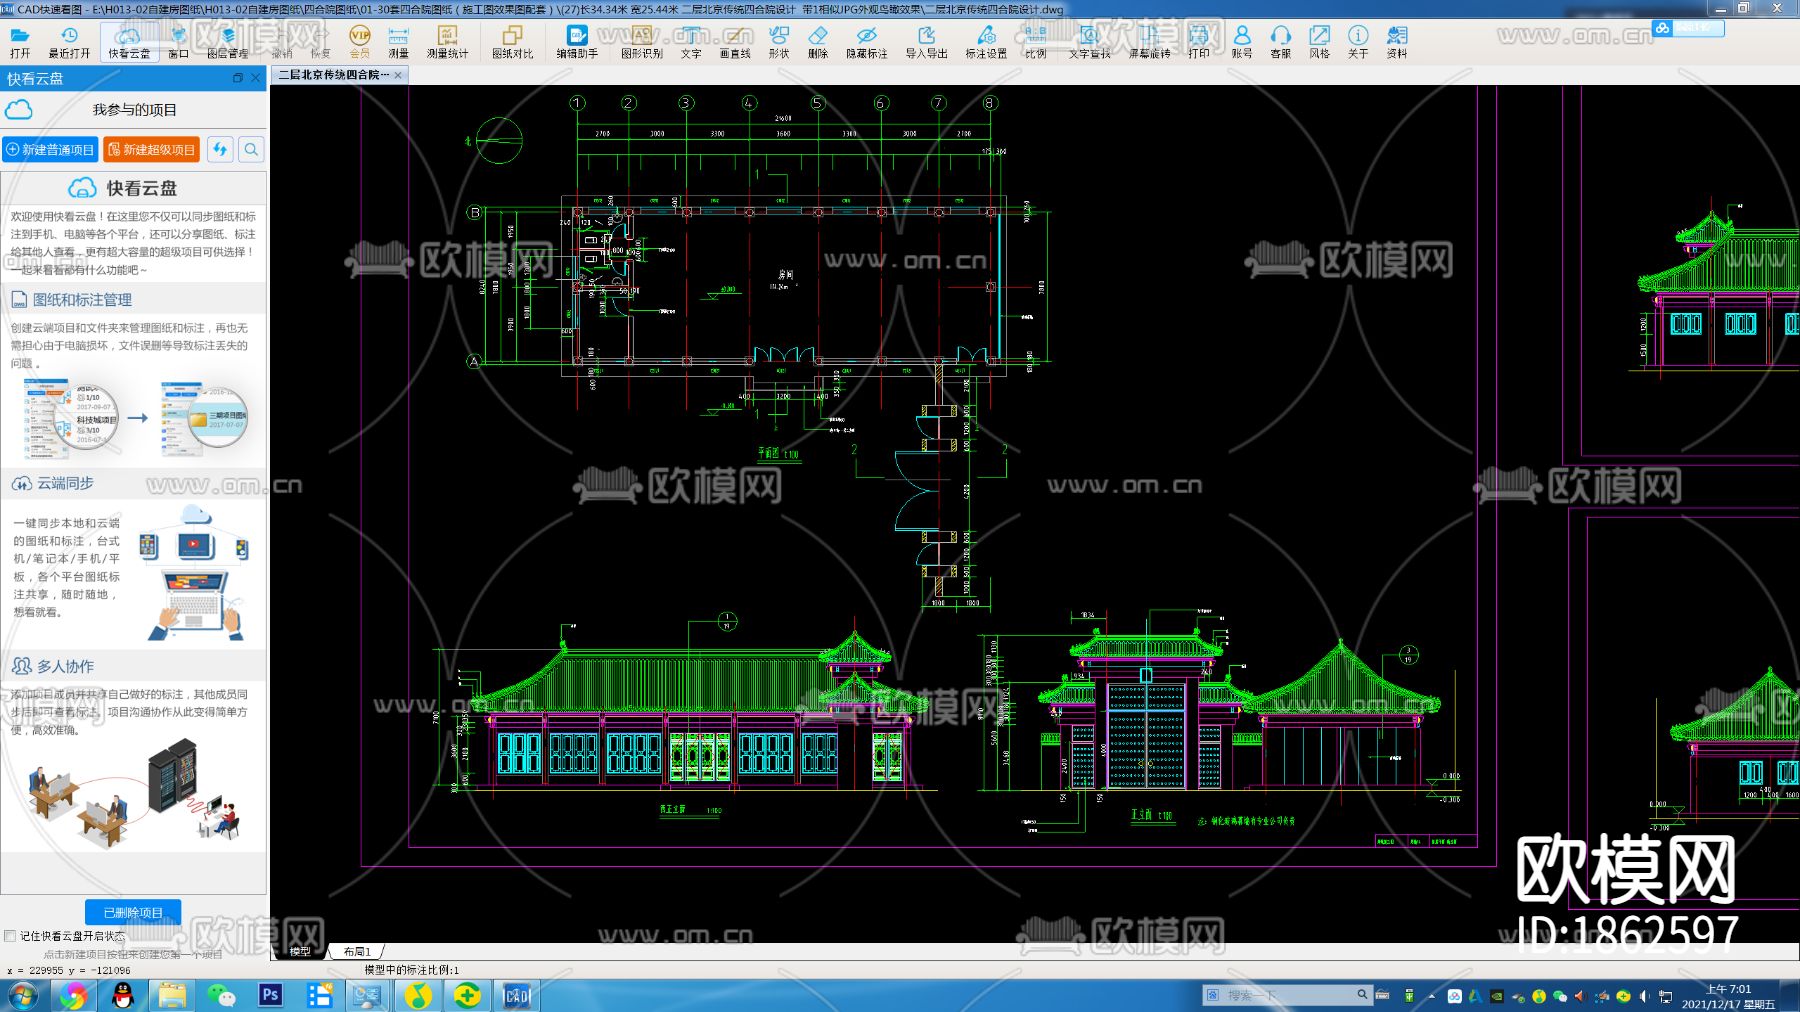Image resolution: width=1800 pixels, height=1012 pixels.
Task: Click the orange 新建超级项目 button
Action: click(x=151, y=150)
